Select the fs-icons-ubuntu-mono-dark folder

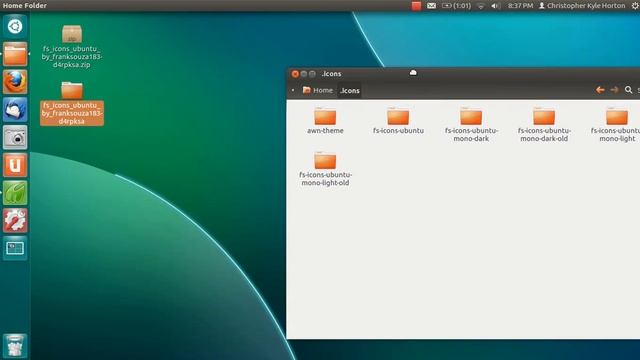pos(471,125)
